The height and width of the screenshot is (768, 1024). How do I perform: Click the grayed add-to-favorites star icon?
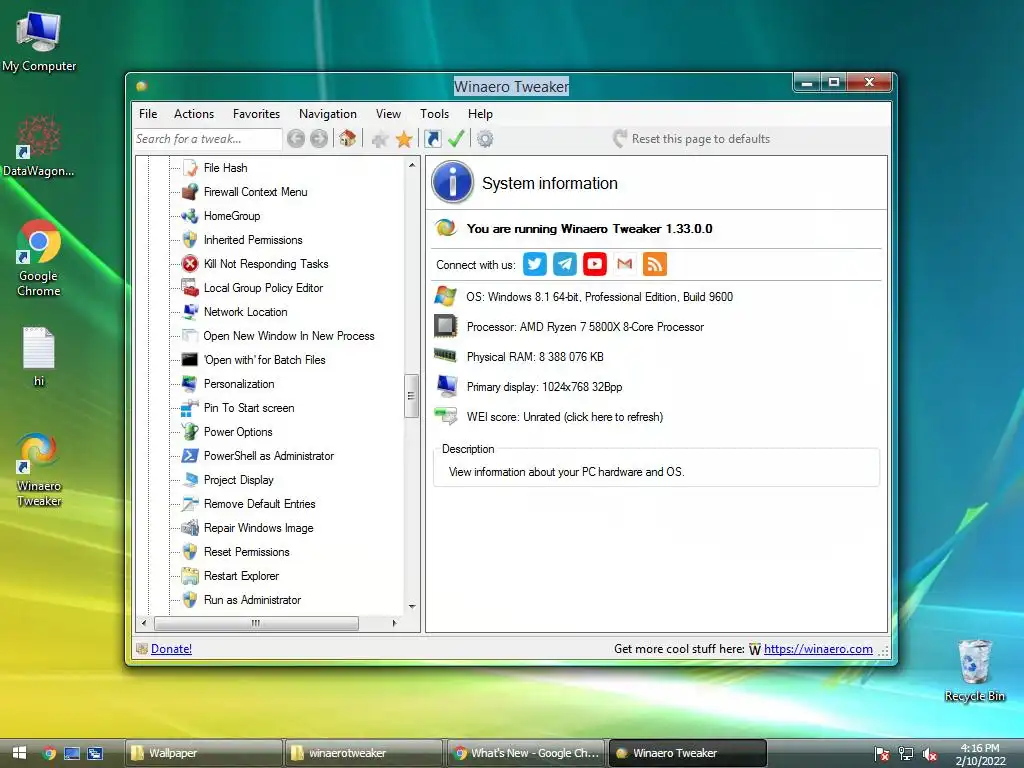380,138
